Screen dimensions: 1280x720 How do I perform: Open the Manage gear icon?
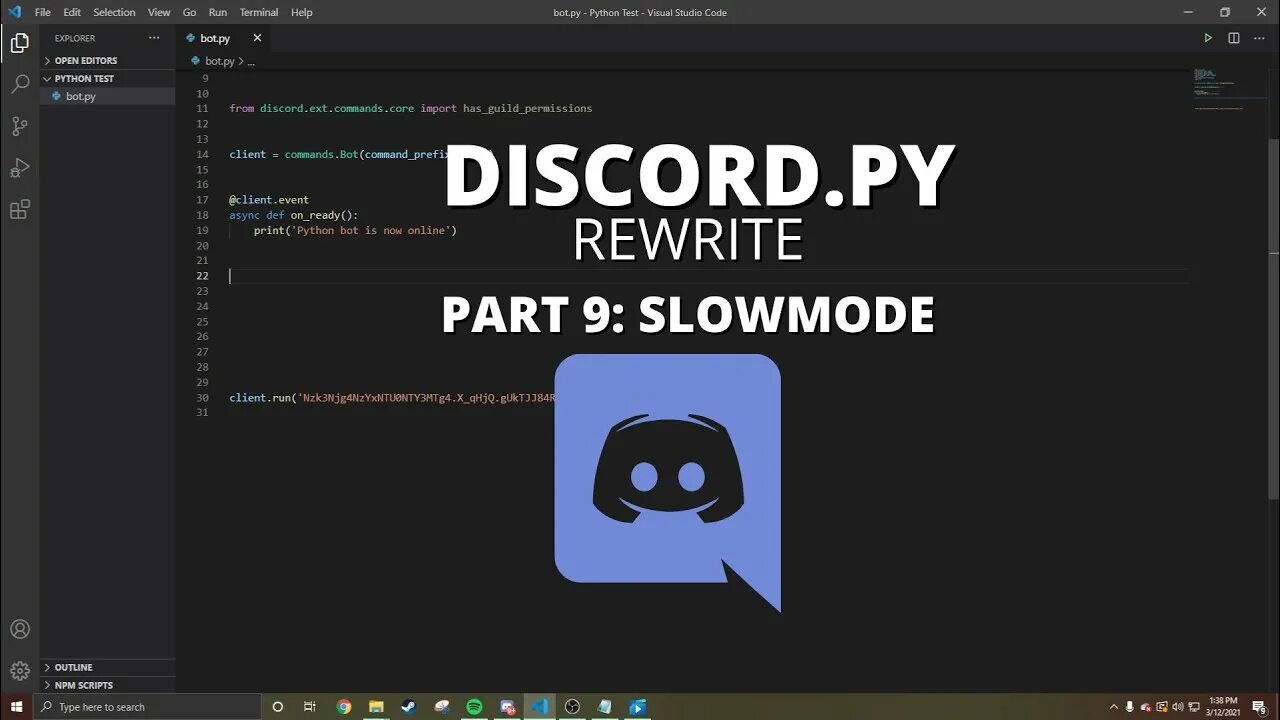tap(19, 671)
